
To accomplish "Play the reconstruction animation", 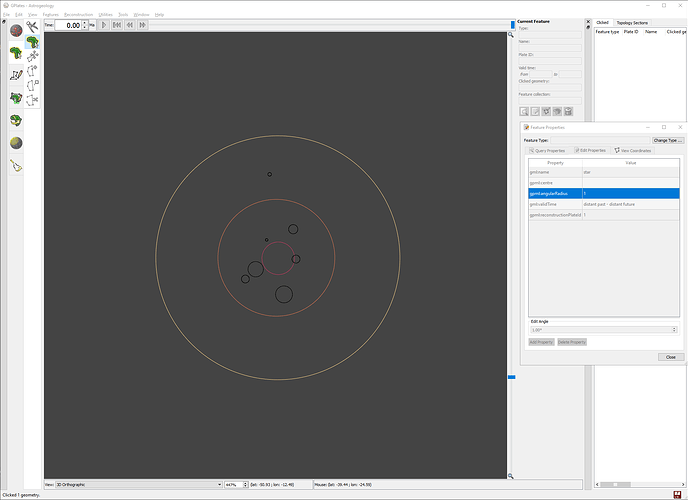I will 104,25.
